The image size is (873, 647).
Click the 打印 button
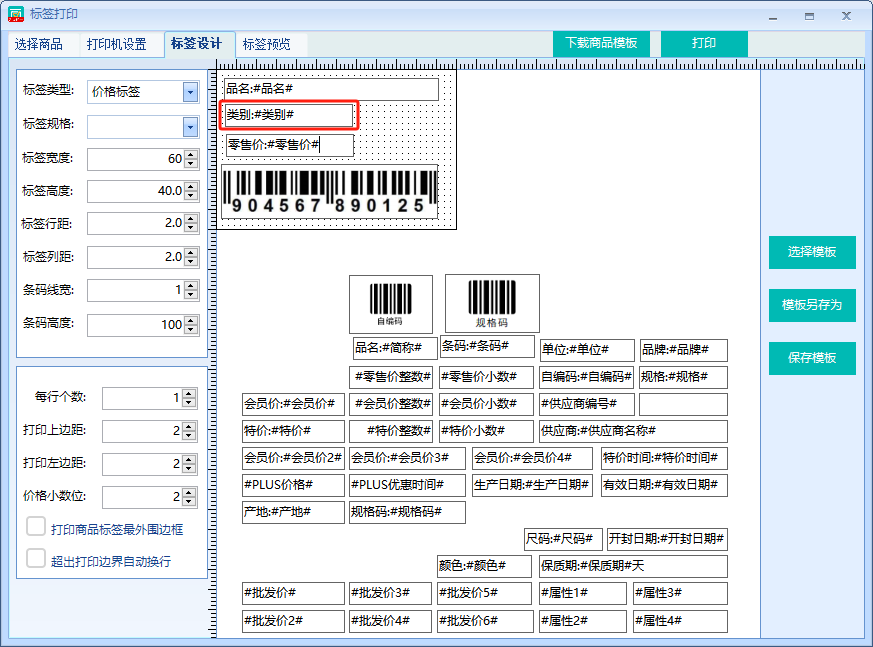[x=704, y=43]
